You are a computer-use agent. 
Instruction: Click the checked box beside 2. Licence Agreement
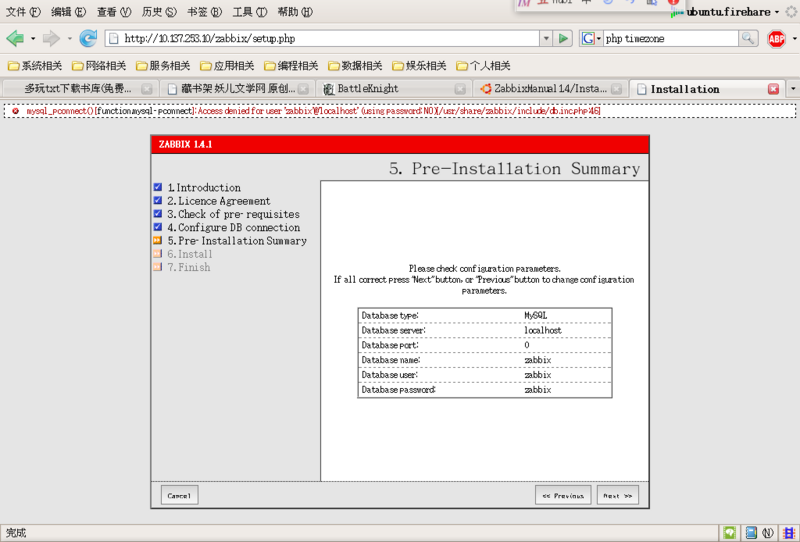pos(158,201)
